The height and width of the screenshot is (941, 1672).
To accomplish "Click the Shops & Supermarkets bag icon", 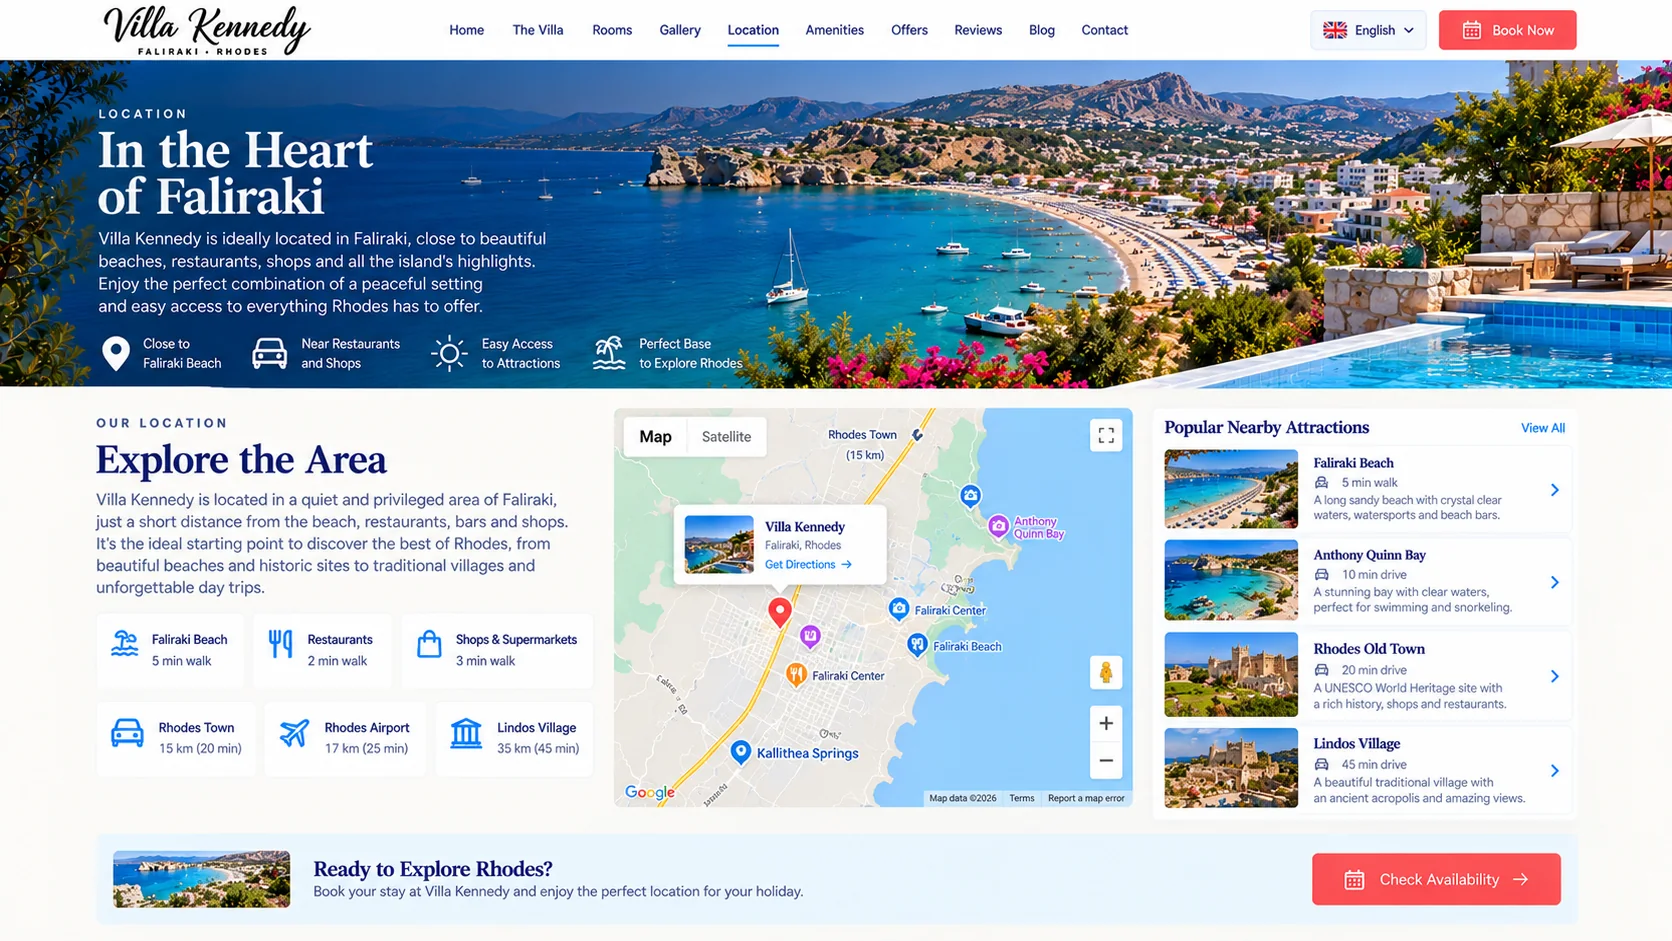I will tap(429, 644).
